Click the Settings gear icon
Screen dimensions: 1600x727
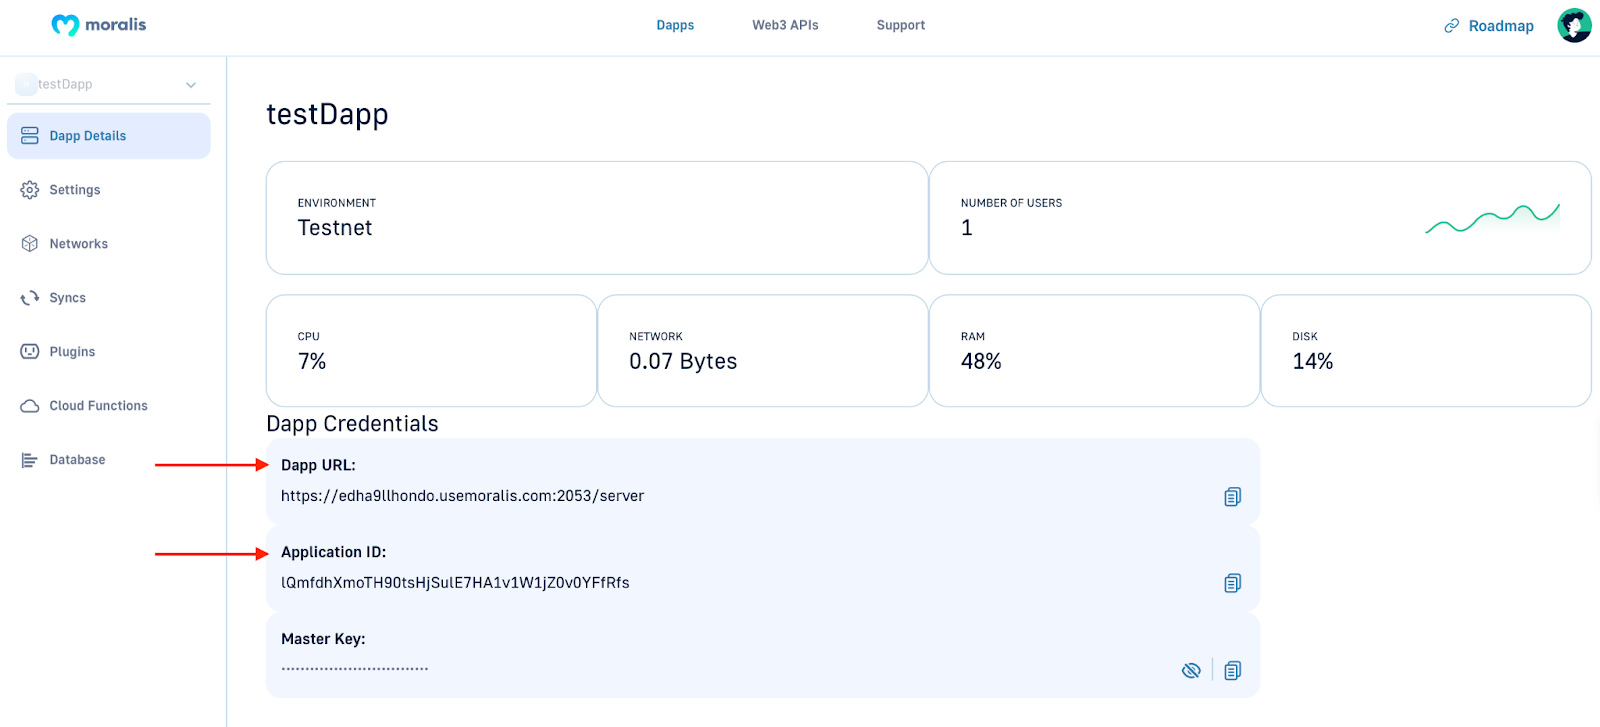(x=30, y=190)
